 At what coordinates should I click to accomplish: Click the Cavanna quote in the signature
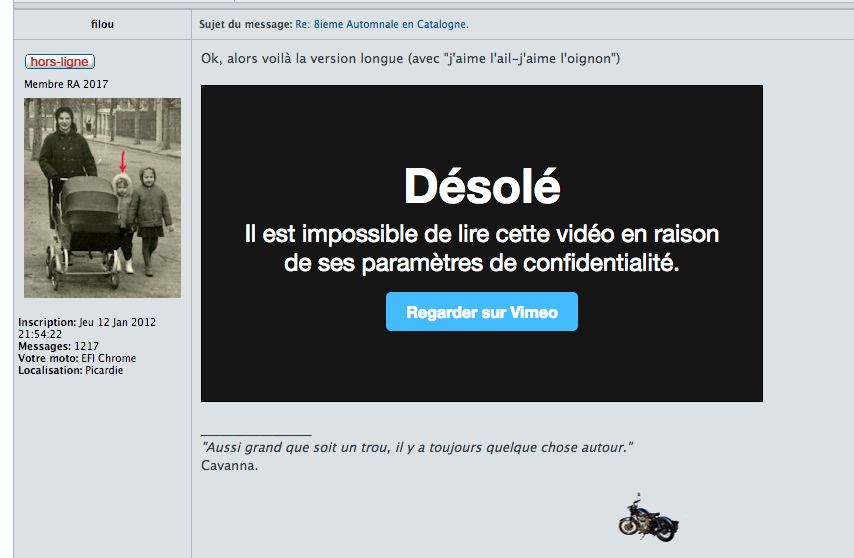(x=417, y=447)
